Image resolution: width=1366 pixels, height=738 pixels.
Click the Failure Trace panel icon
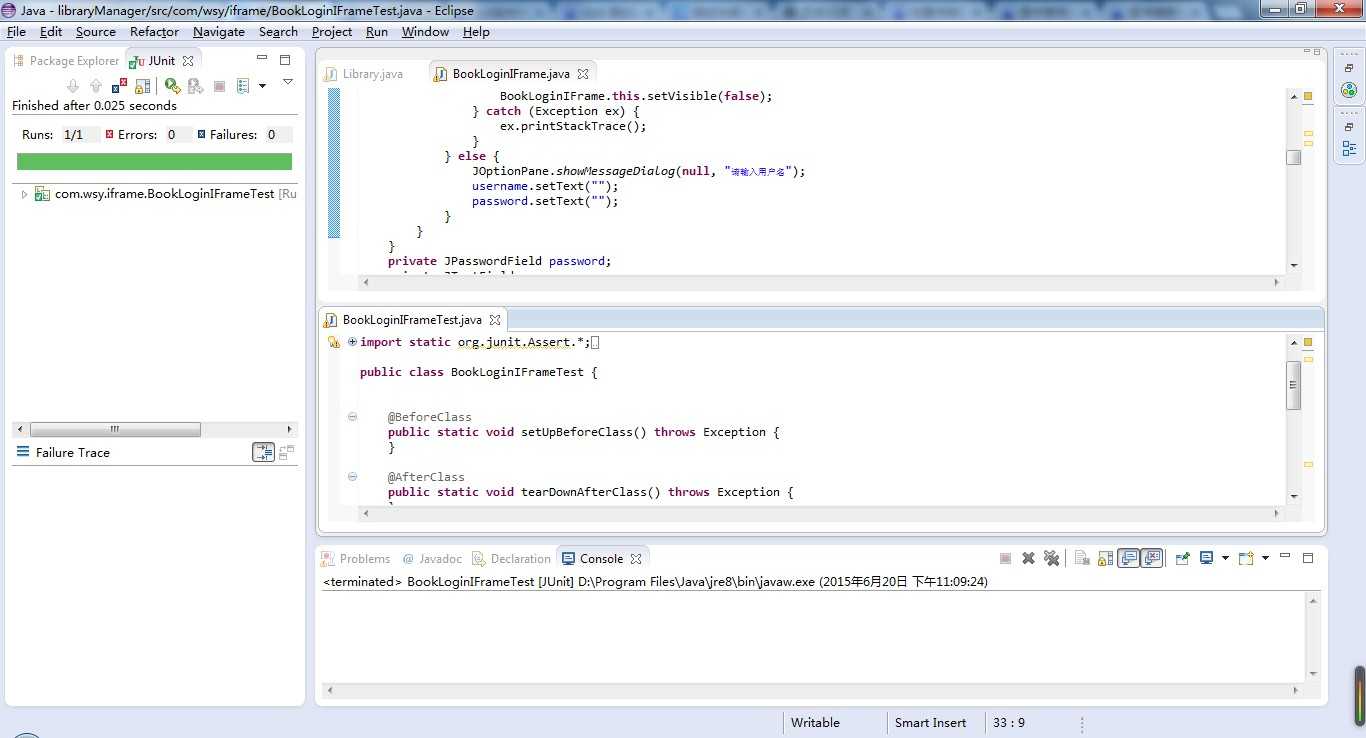23,452
